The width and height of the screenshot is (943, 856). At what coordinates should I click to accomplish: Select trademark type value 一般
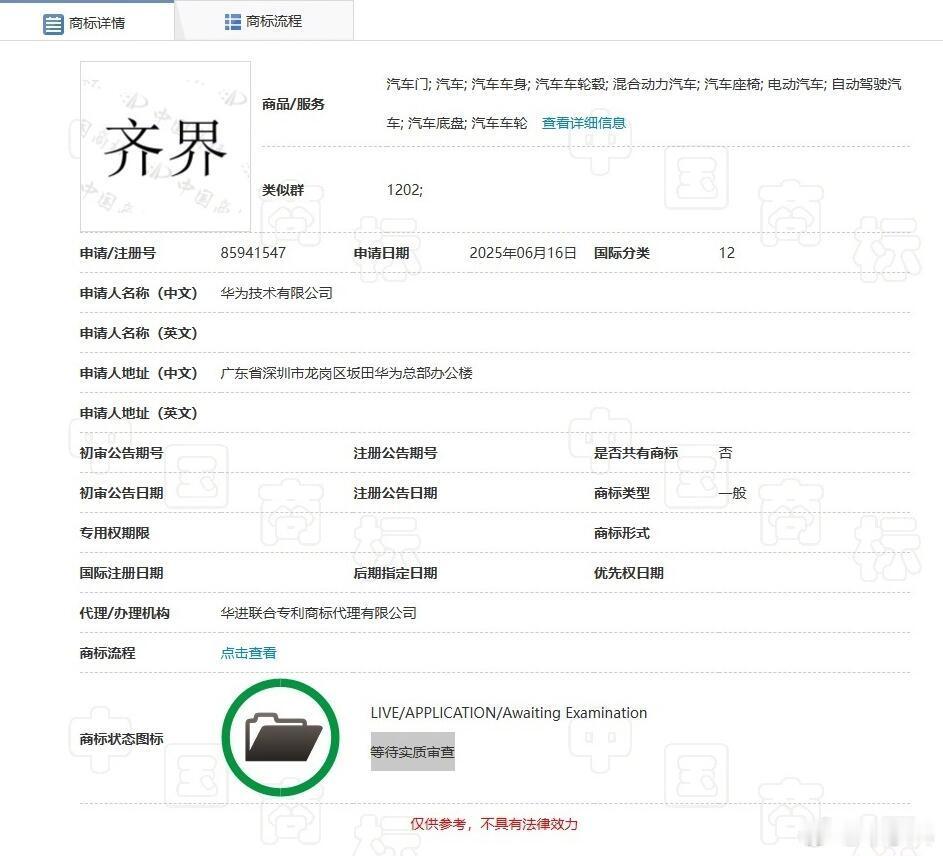pos(733,493)
